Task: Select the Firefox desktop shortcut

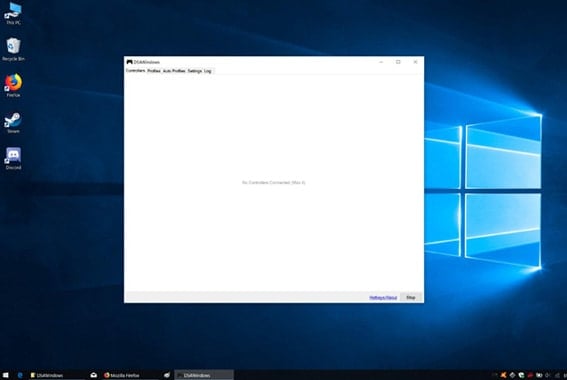Action: 13,85
